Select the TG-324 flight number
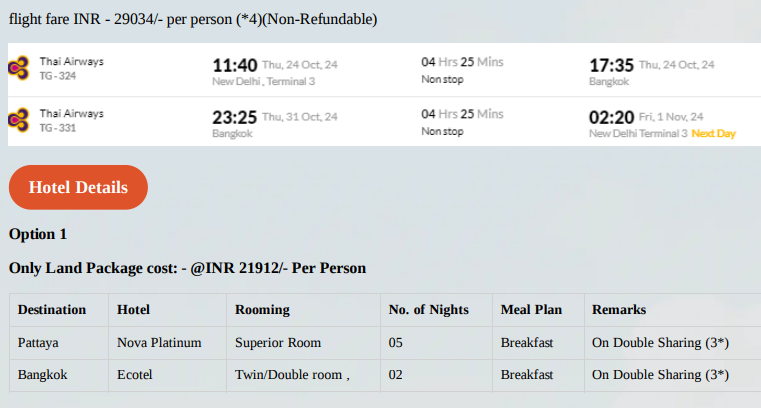The width and height of the screenshot is (761, 408). 58,76
